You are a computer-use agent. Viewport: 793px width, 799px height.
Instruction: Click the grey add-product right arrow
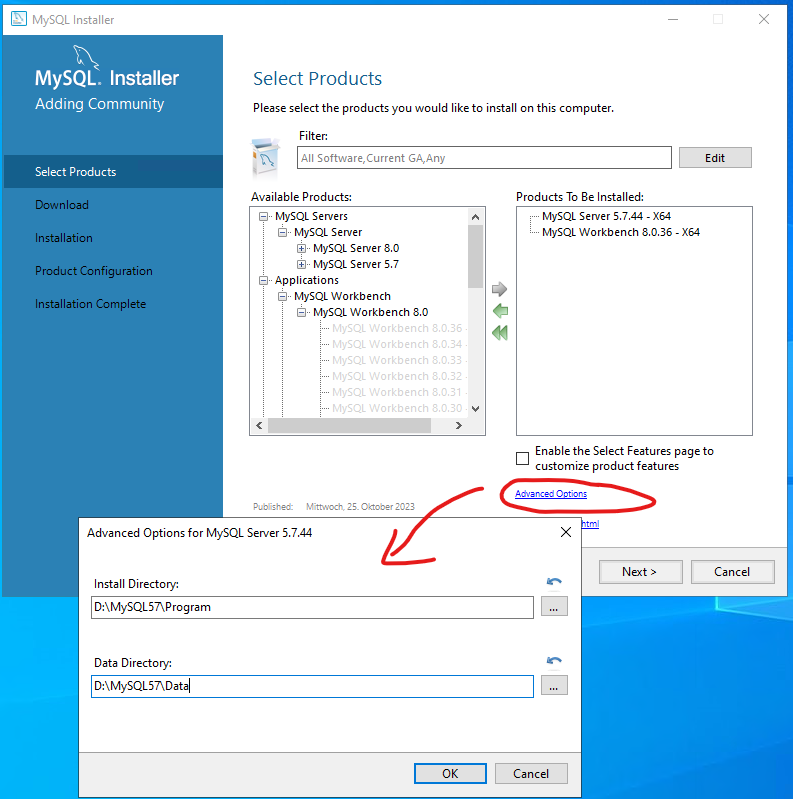(499, 289)
